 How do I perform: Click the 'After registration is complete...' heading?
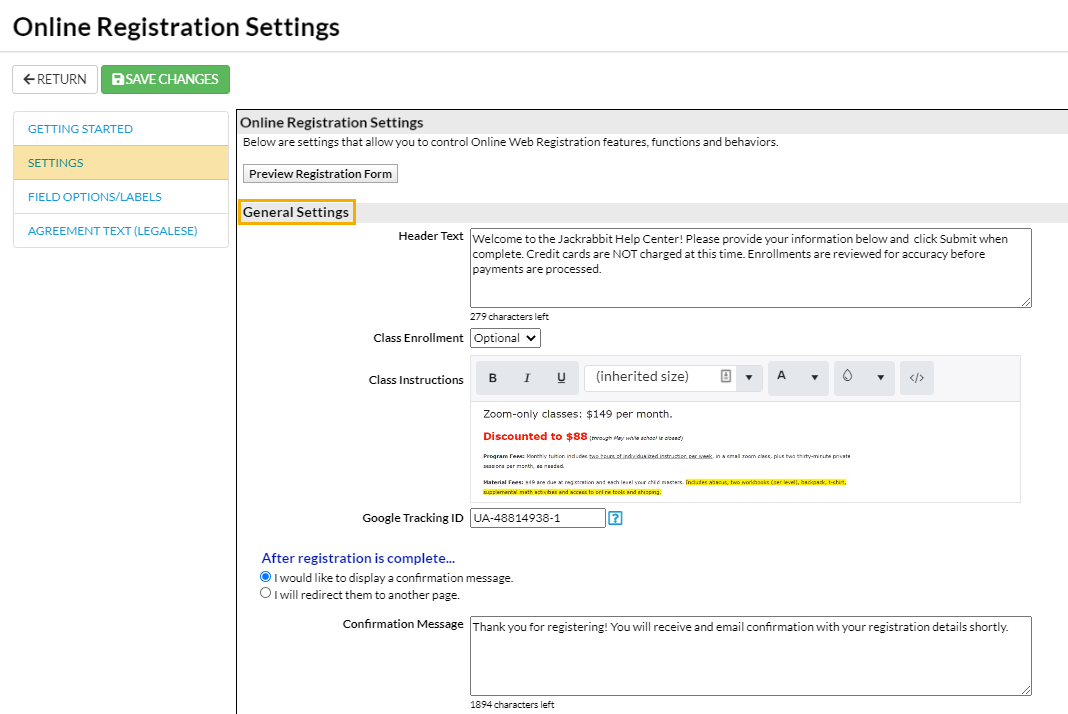click(358, 558)
